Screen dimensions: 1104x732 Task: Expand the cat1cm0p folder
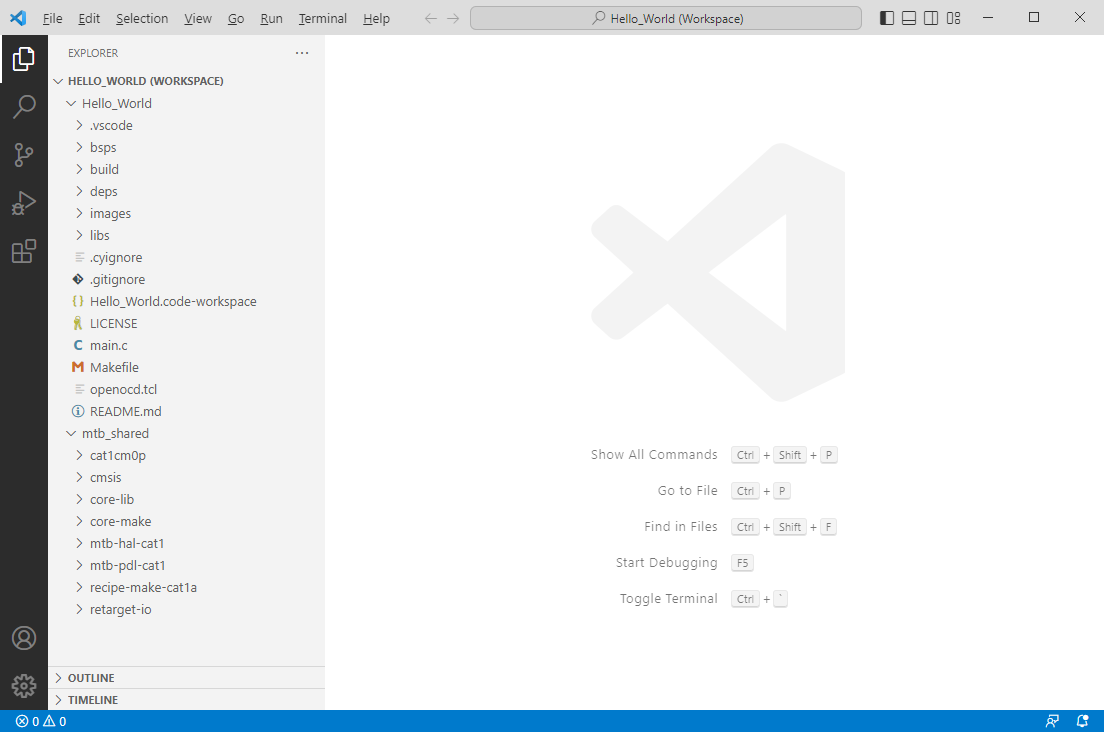point(187,455)
